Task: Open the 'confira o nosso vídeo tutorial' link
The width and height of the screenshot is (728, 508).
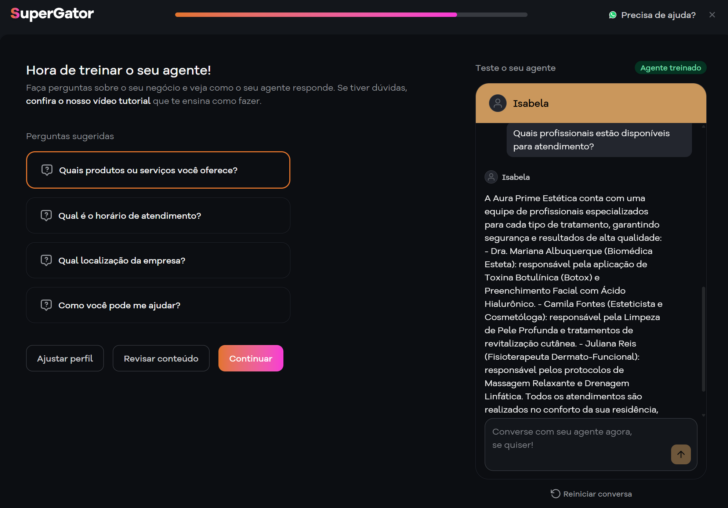Action: [x=88, y=101]
